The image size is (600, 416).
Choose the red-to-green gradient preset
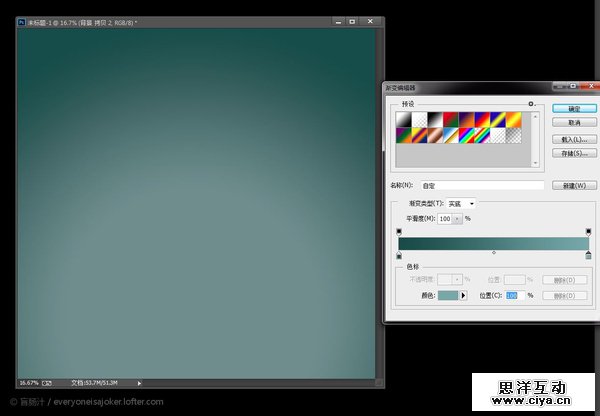[x=450, y=119]
